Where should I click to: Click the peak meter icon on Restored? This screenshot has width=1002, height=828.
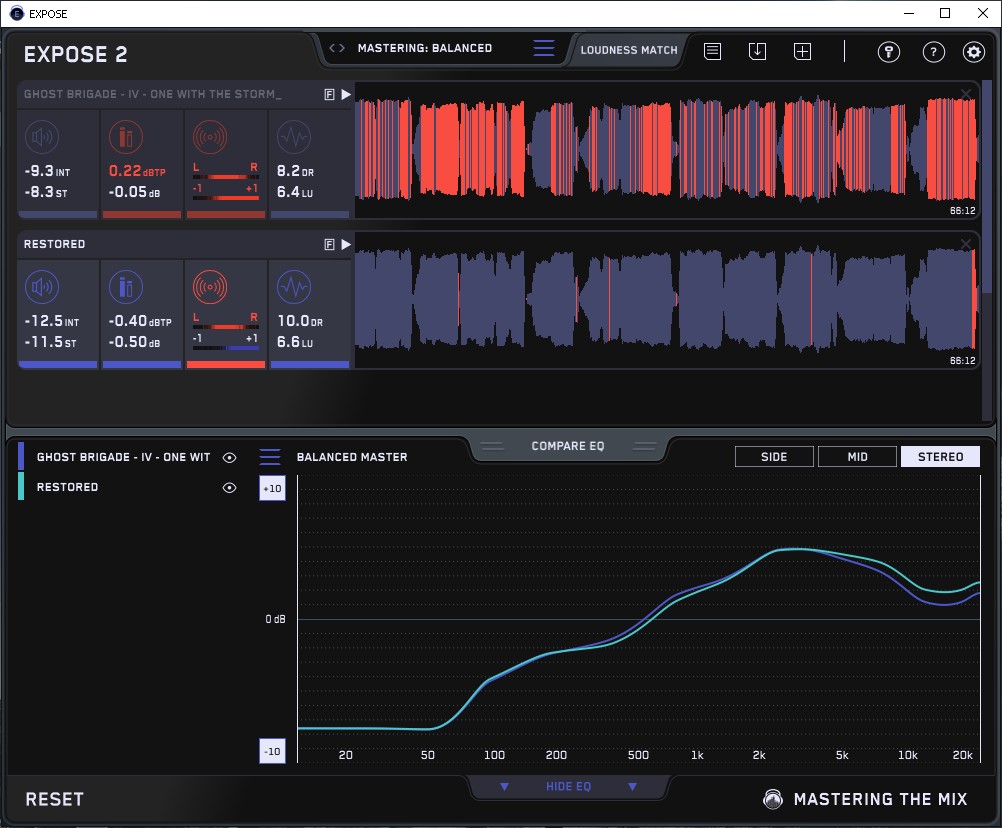coord(126,287)
